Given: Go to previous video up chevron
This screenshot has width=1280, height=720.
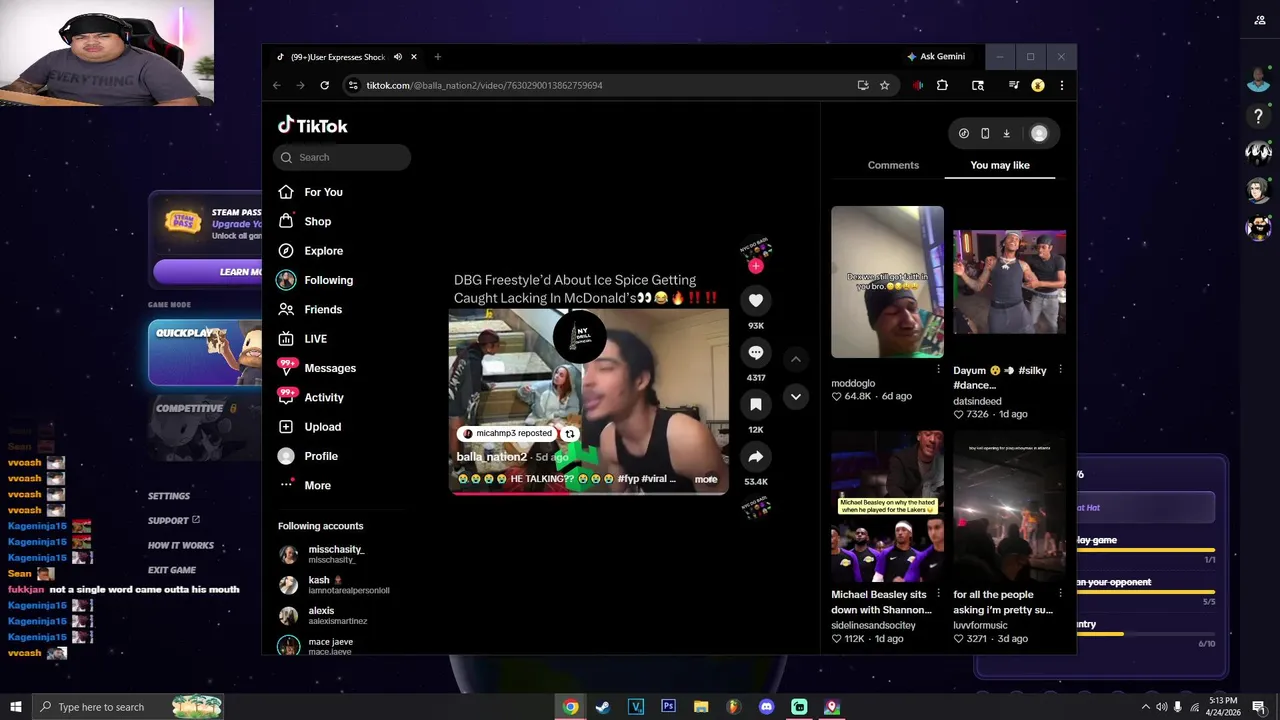Looking at the screenshot, I should coord(796,359).
